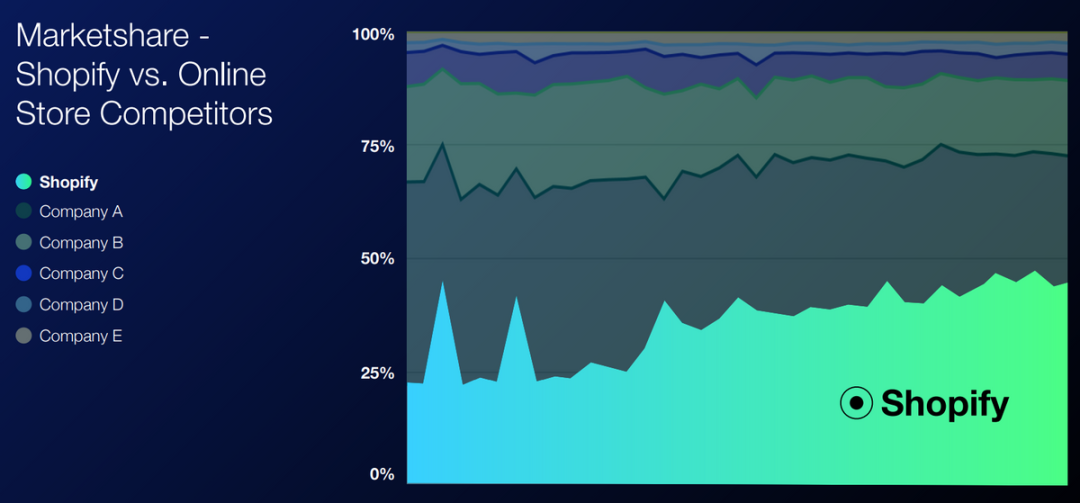Toggle the Company B legend label
Image resolution: width=1080 pixels, height=503 pixels.
point(81,243)
